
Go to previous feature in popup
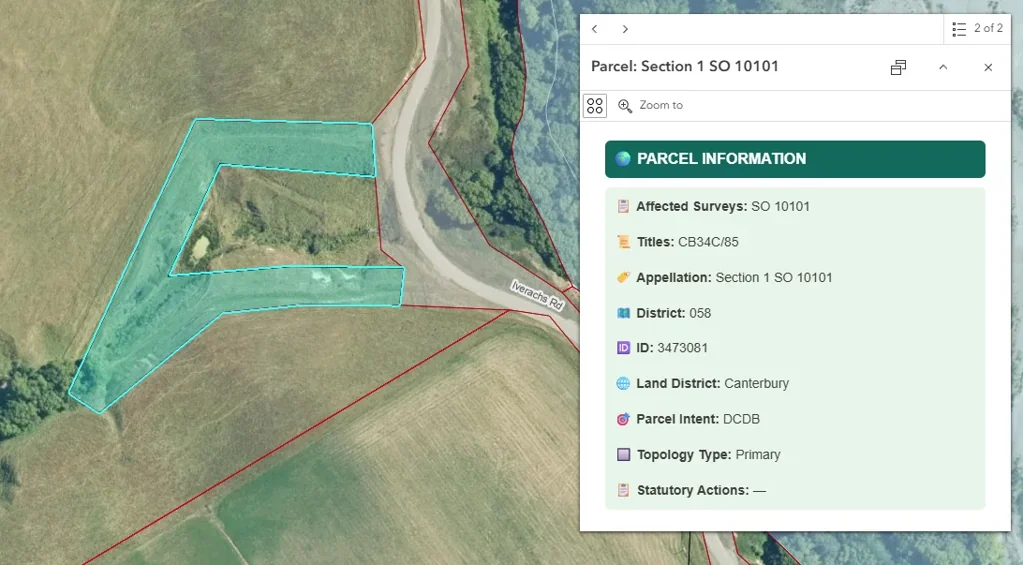tap(594, 29)
